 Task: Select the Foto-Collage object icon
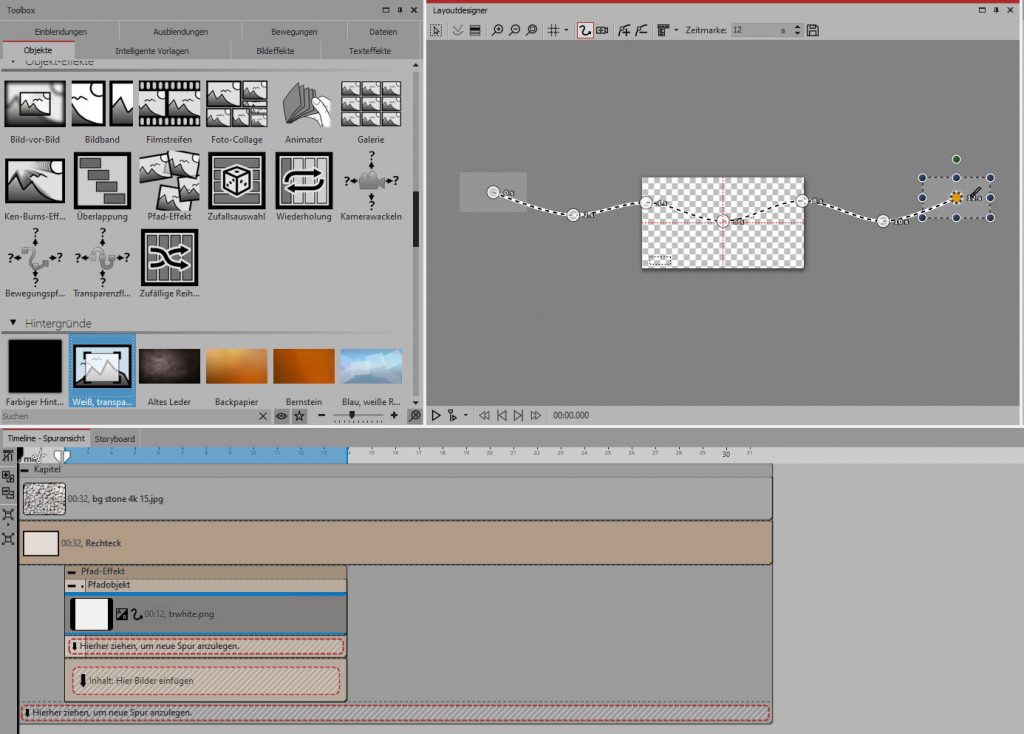tap(237, 104)
